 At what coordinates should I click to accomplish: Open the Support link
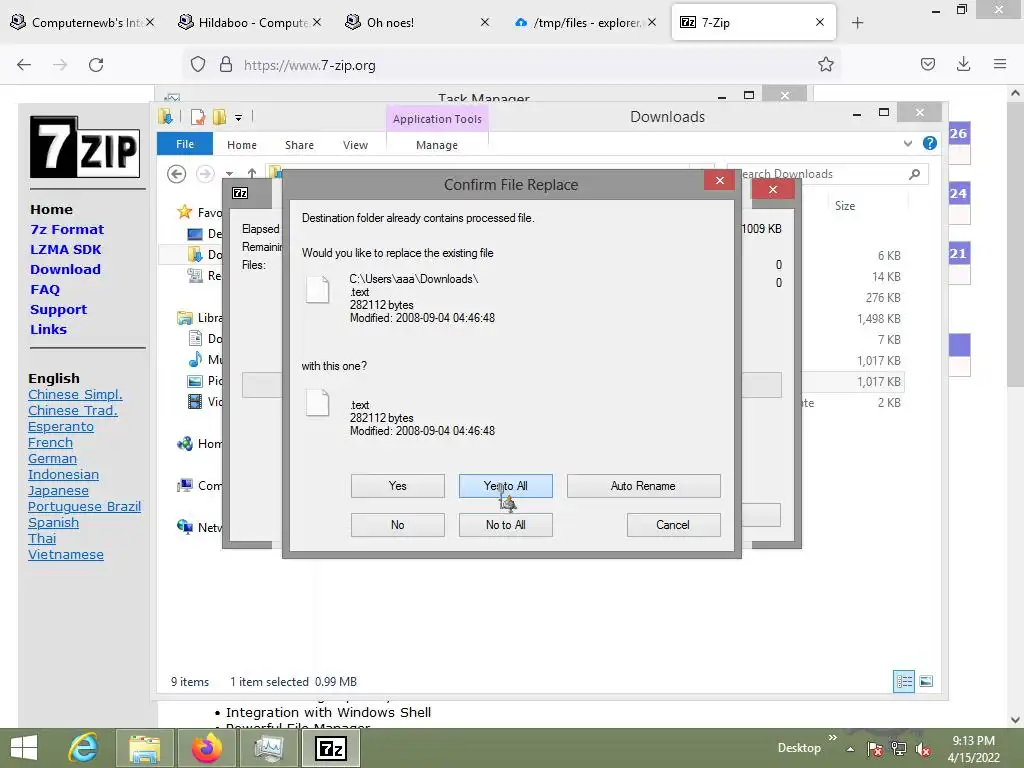pos(58,310)
